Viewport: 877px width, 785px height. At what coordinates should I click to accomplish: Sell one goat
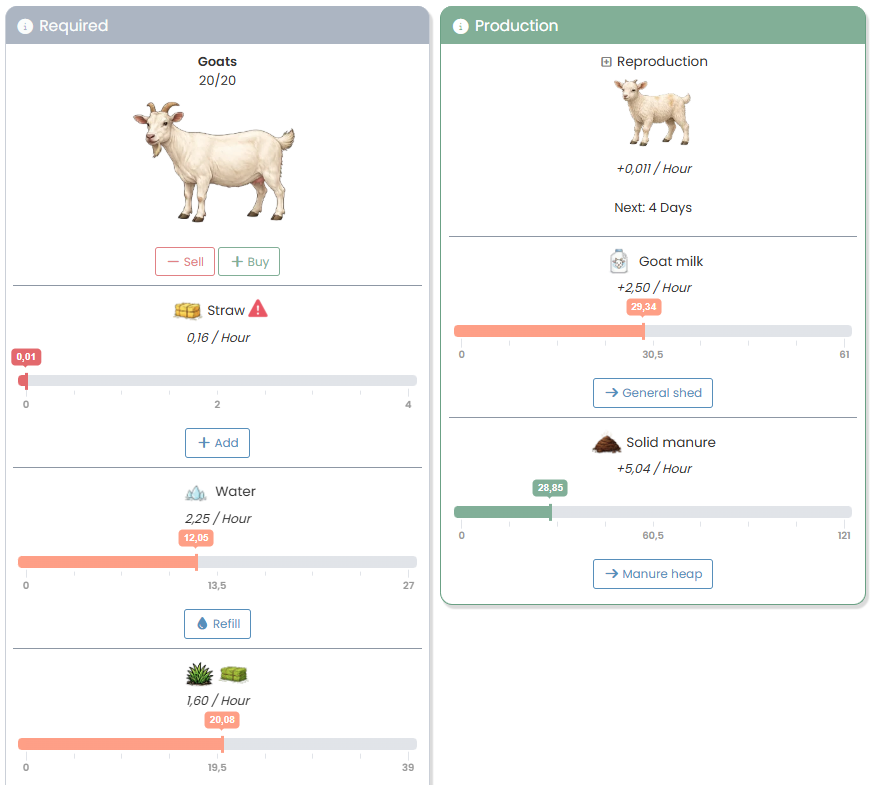[x=185, y=261]
